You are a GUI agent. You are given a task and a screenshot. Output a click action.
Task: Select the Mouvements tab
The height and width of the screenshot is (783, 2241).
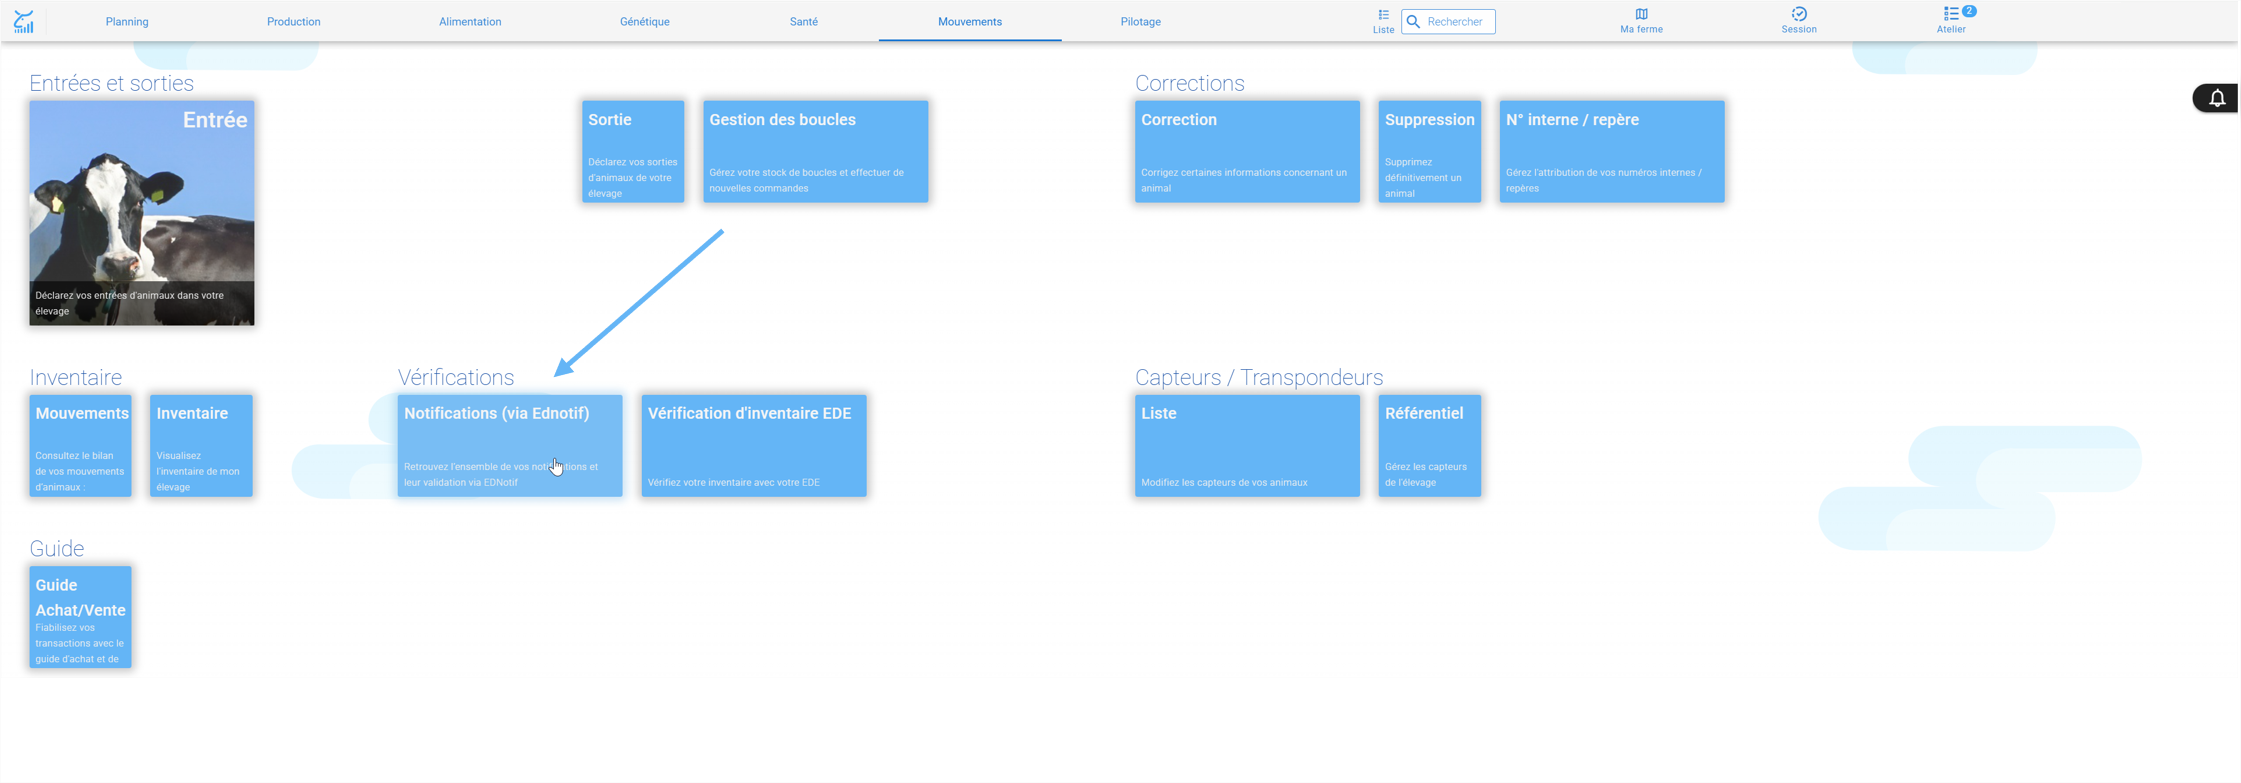pos(970,22)
